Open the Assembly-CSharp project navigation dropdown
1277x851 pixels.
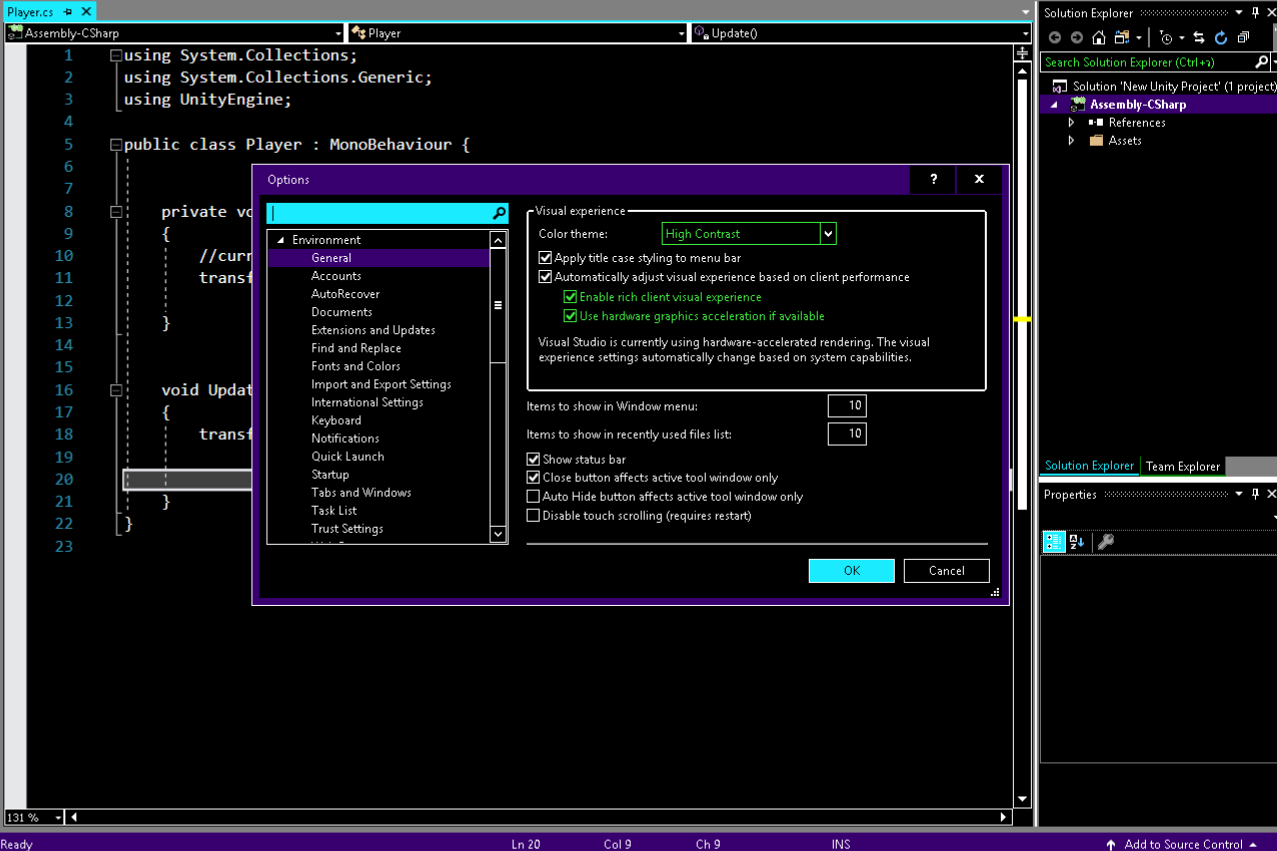pyautogui.click(x=339, y=33)
